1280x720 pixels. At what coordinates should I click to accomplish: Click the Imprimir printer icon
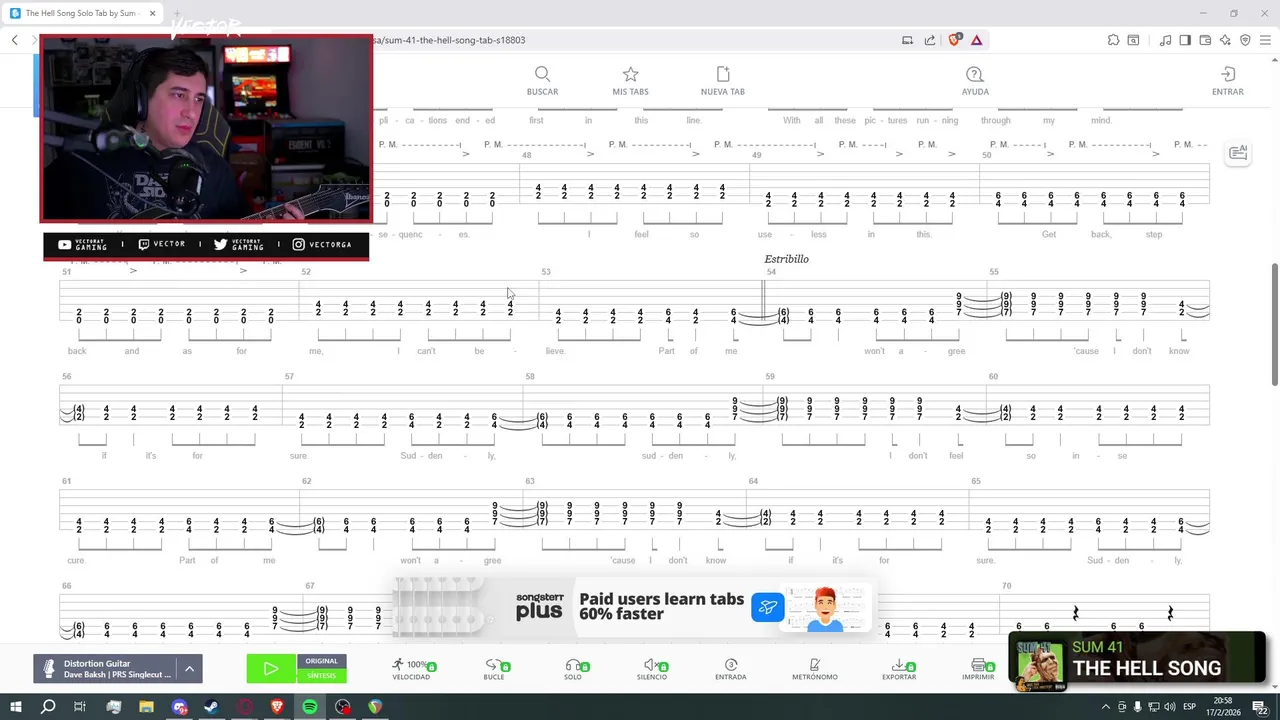[978, 669]
